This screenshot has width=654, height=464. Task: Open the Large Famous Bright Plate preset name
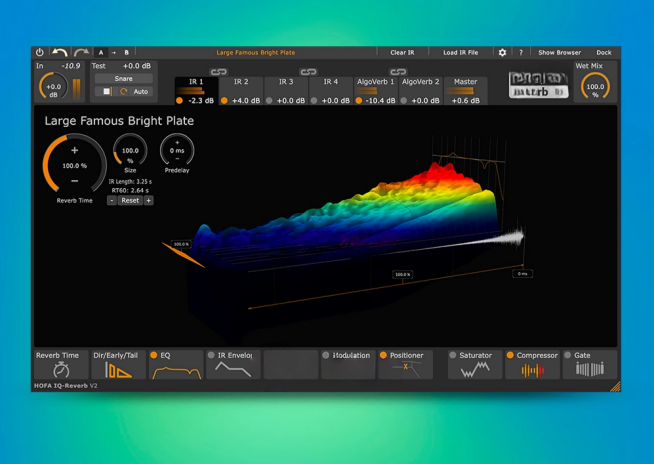(x=256, y=53)
